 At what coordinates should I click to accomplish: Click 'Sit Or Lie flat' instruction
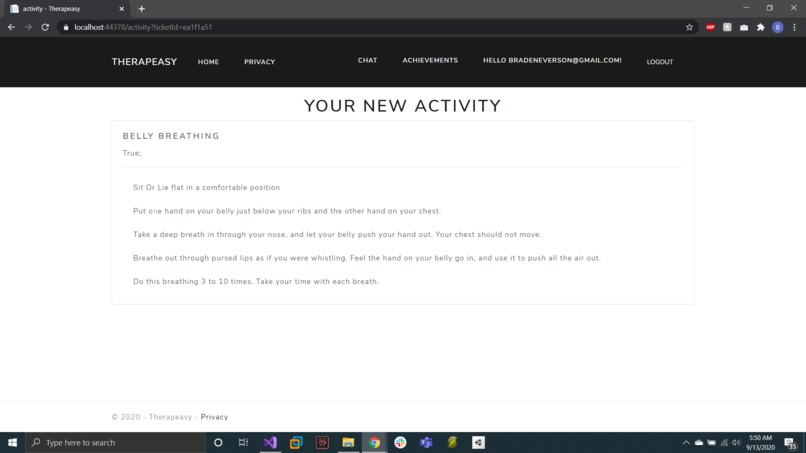[x=207, y=188]
